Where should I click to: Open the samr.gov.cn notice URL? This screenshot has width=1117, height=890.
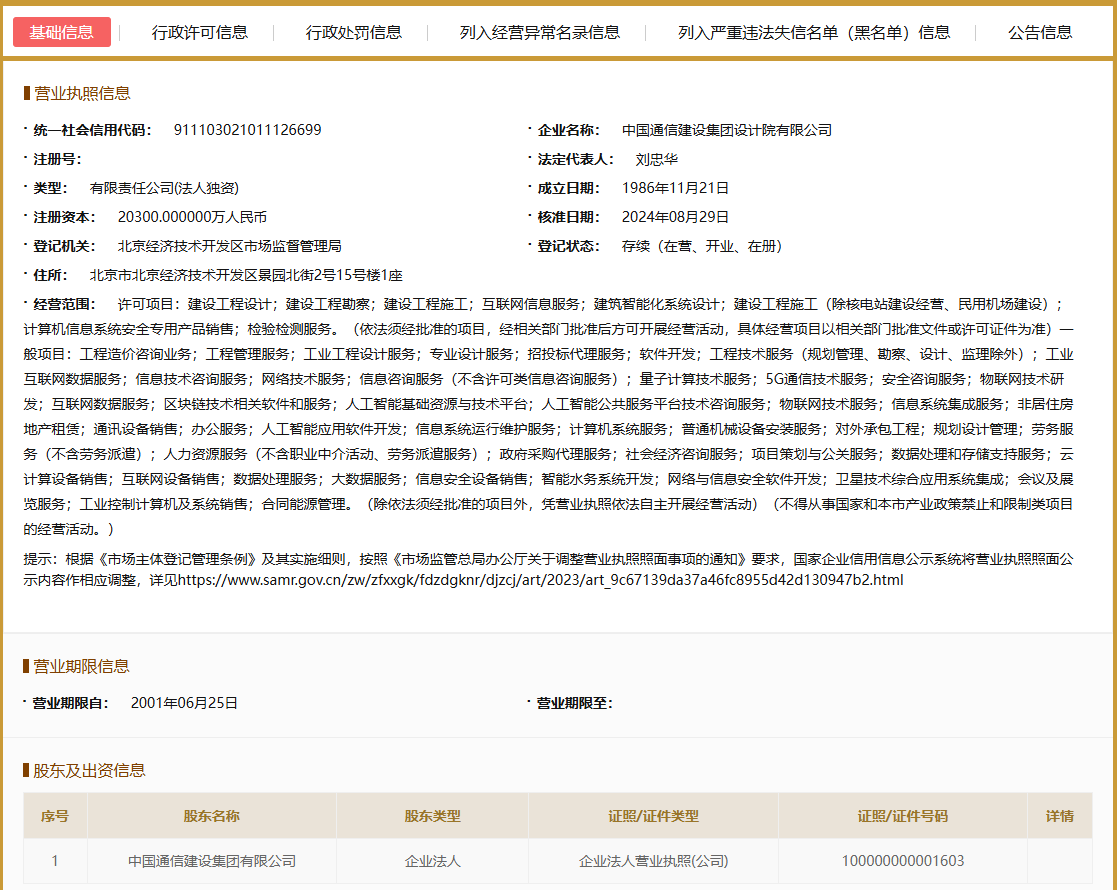[x=540, y=579]
